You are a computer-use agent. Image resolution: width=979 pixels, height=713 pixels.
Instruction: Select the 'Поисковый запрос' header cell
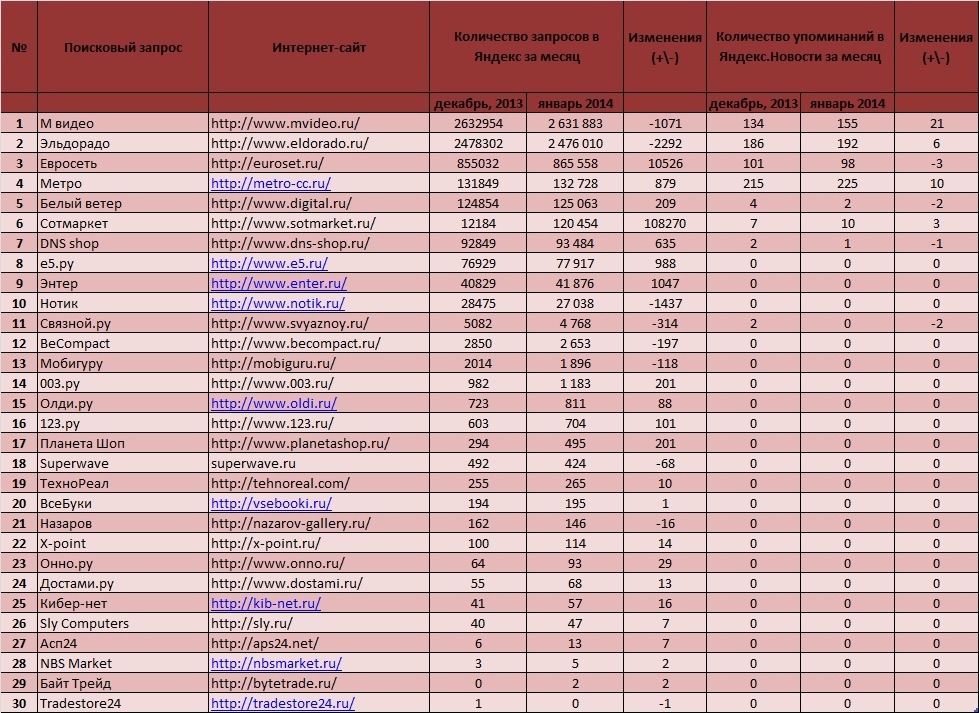tap(123, 47)
